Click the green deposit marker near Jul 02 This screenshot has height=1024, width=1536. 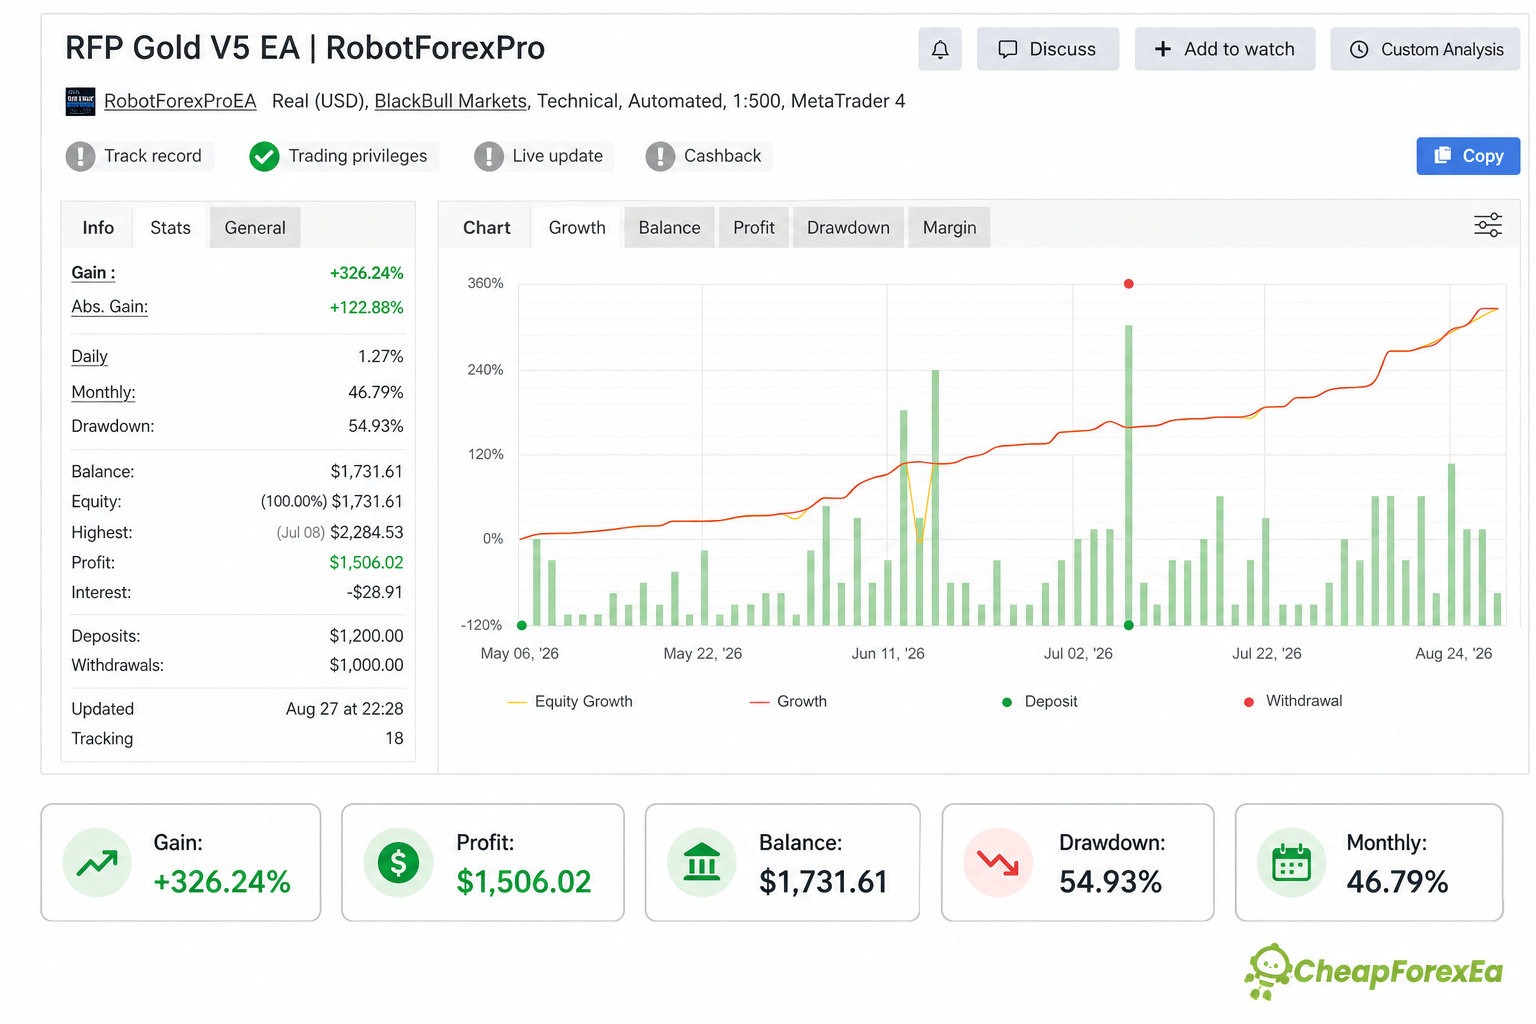1128,625
